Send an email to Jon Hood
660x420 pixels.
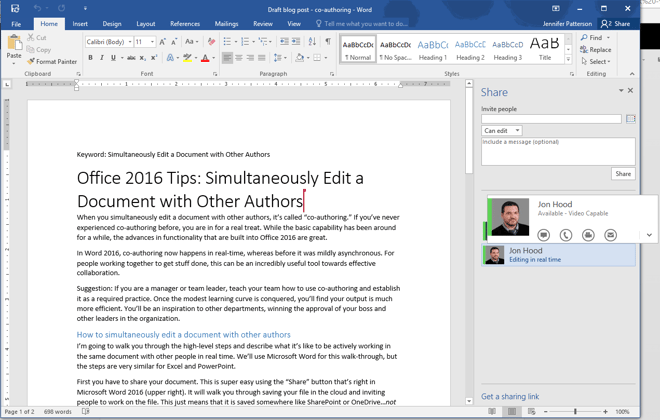click(610, 235)
